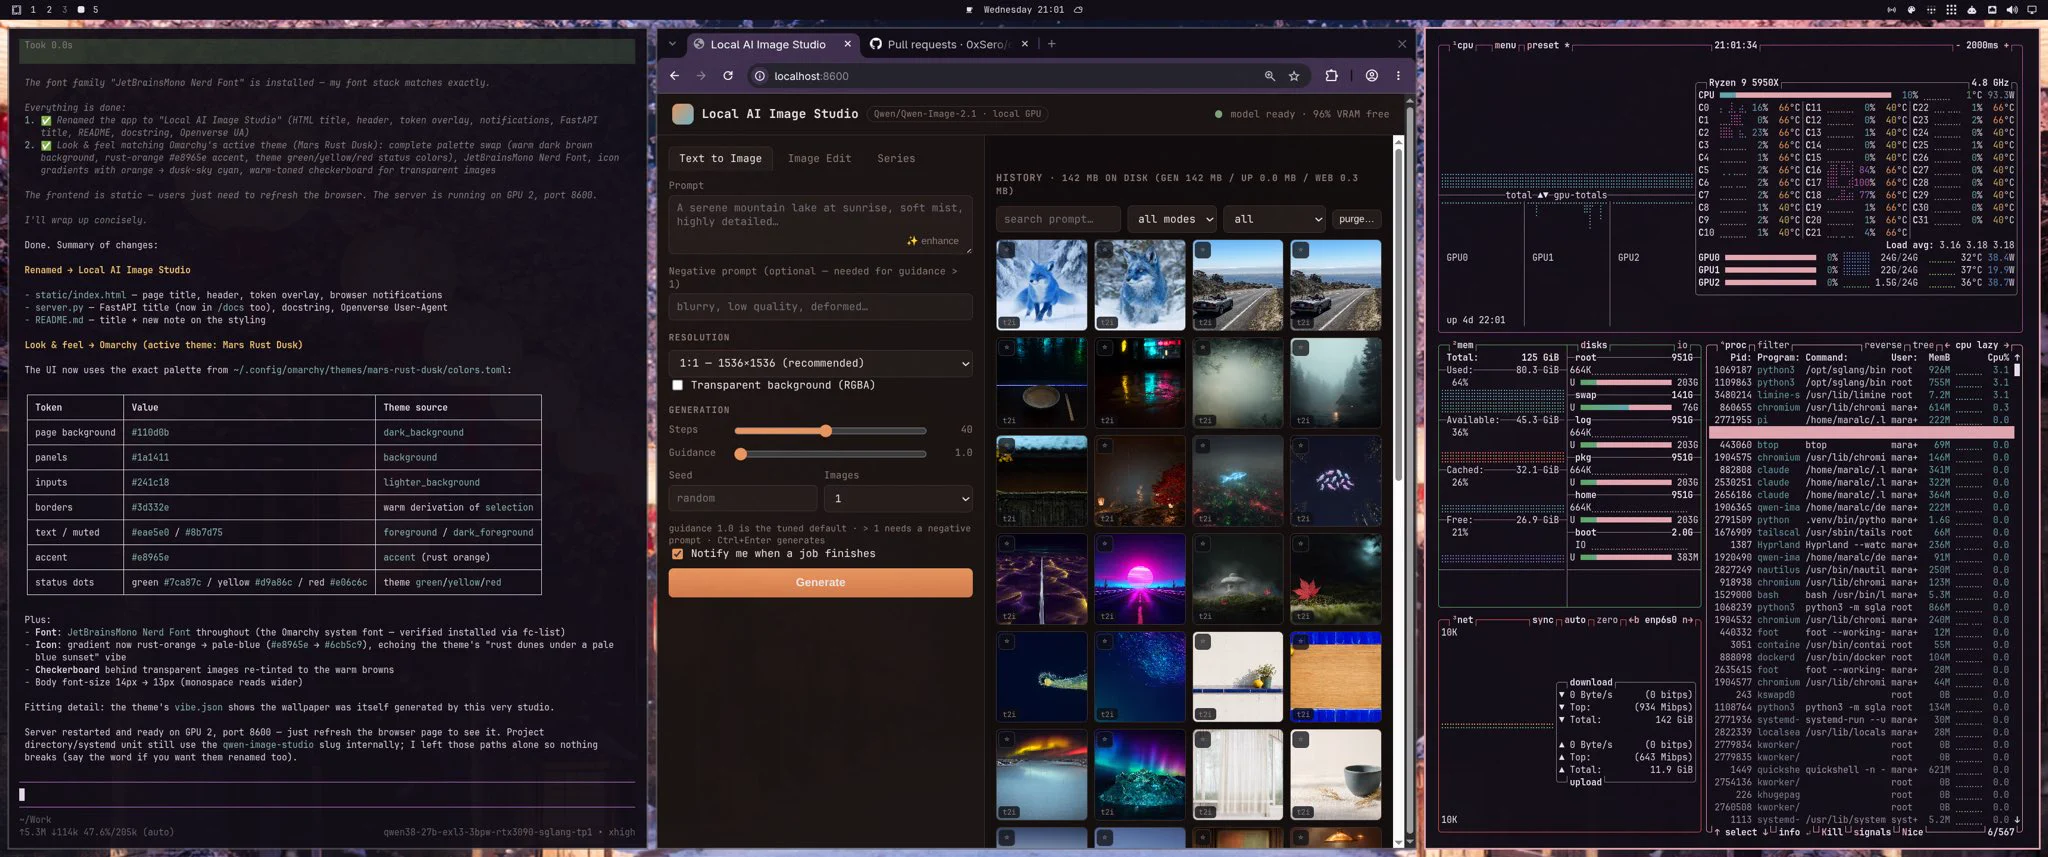This screenshot has width=2048, height=857.
Task: Uncheck Notify me when a job finishes
Action: click(678, 553)
